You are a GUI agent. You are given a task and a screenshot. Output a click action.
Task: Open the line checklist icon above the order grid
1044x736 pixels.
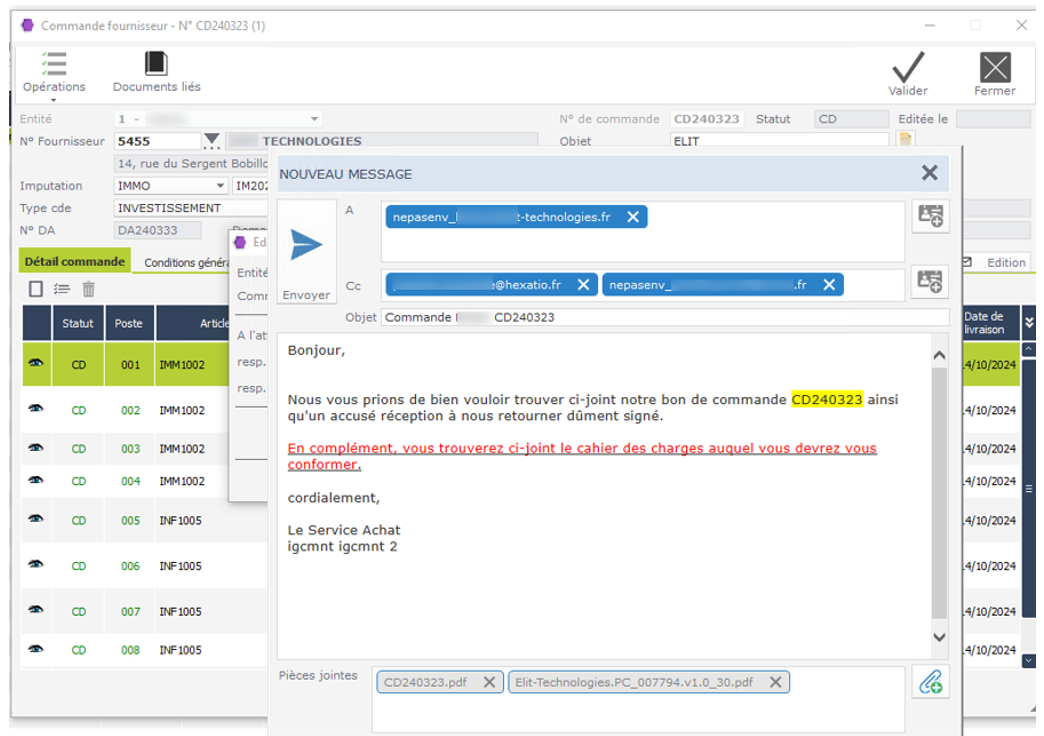(59, 289)
